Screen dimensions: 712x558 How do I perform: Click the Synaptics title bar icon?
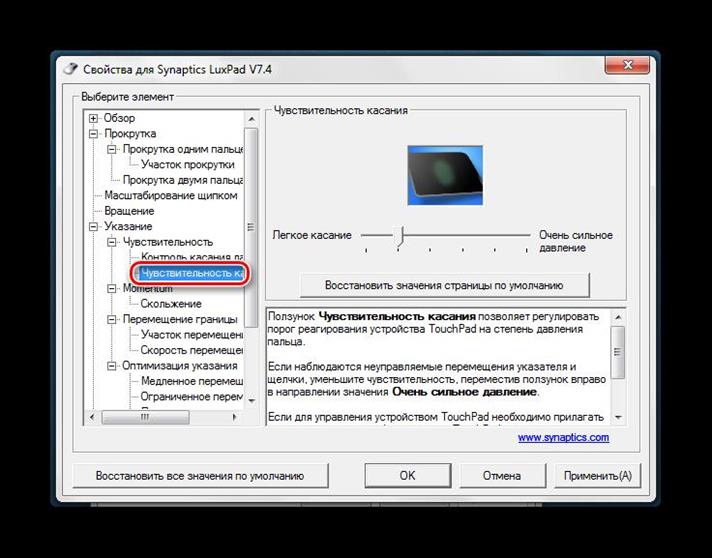coord(69,70)
